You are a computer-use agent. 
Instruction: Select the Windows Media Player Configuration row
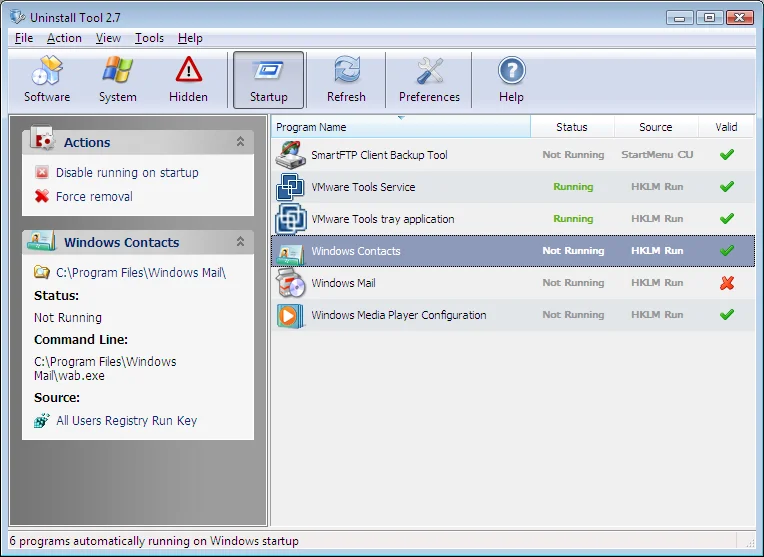pyautogui.click(x=398, y=315)
